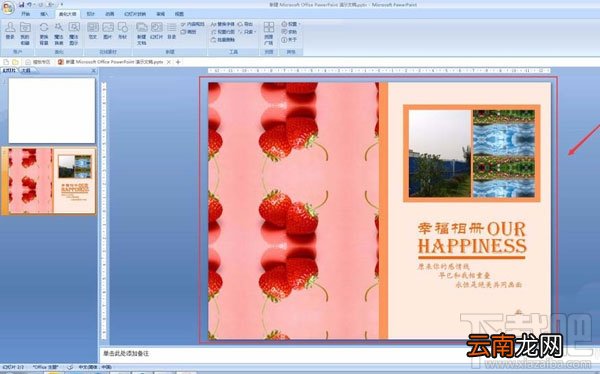Select the strawberry pattern image on slide
The height and width of the screenshot is (374, 600).
pyautogui.click(x=293, y=211)
